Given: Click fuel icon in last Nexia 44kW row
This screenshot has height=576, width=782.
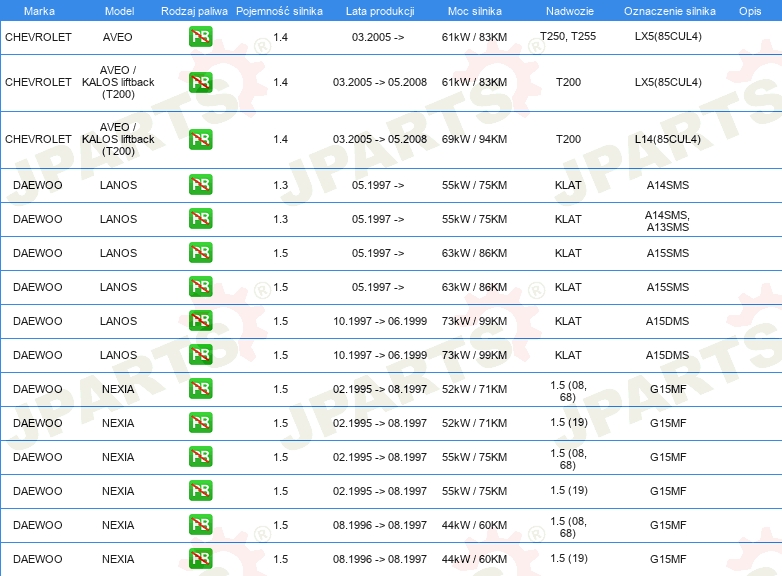Looking at the screenshot, I should [200, 559].
